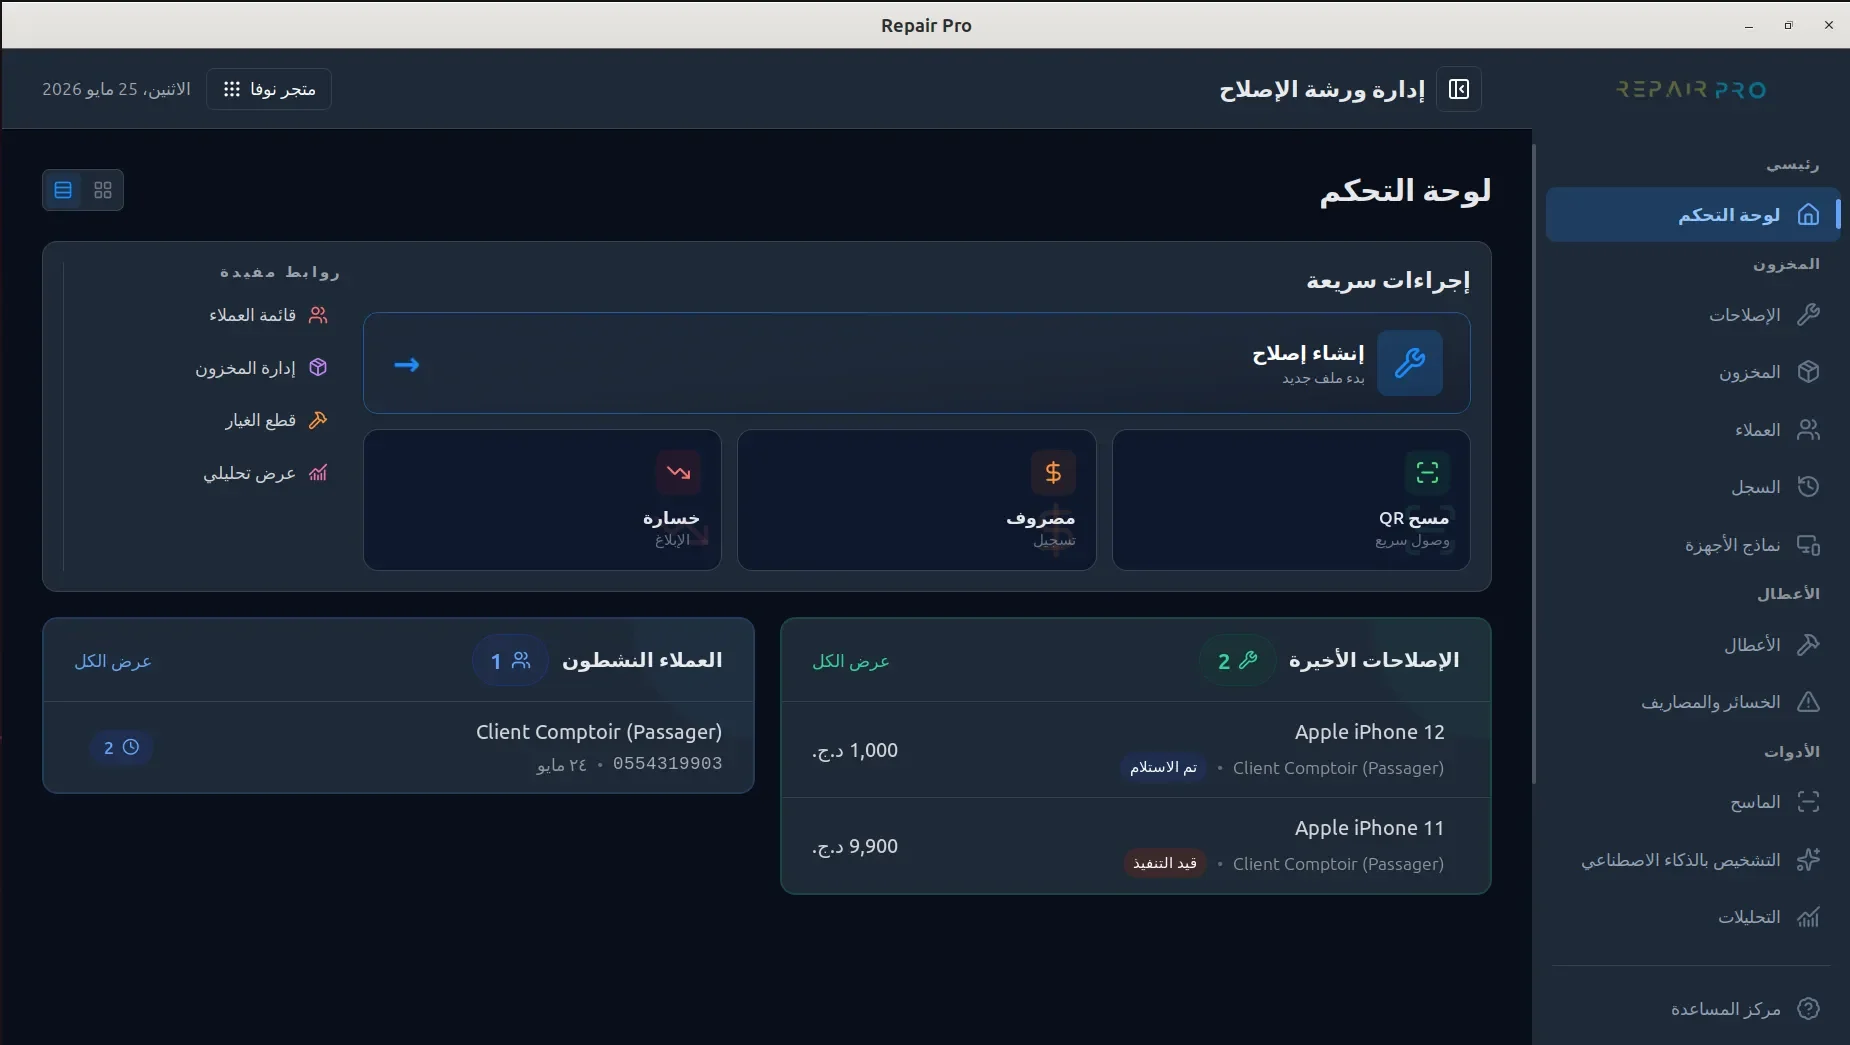Open التحليلات chart icon in sidebar
The image size is (1850, 1045).
tap(1808, 917)
